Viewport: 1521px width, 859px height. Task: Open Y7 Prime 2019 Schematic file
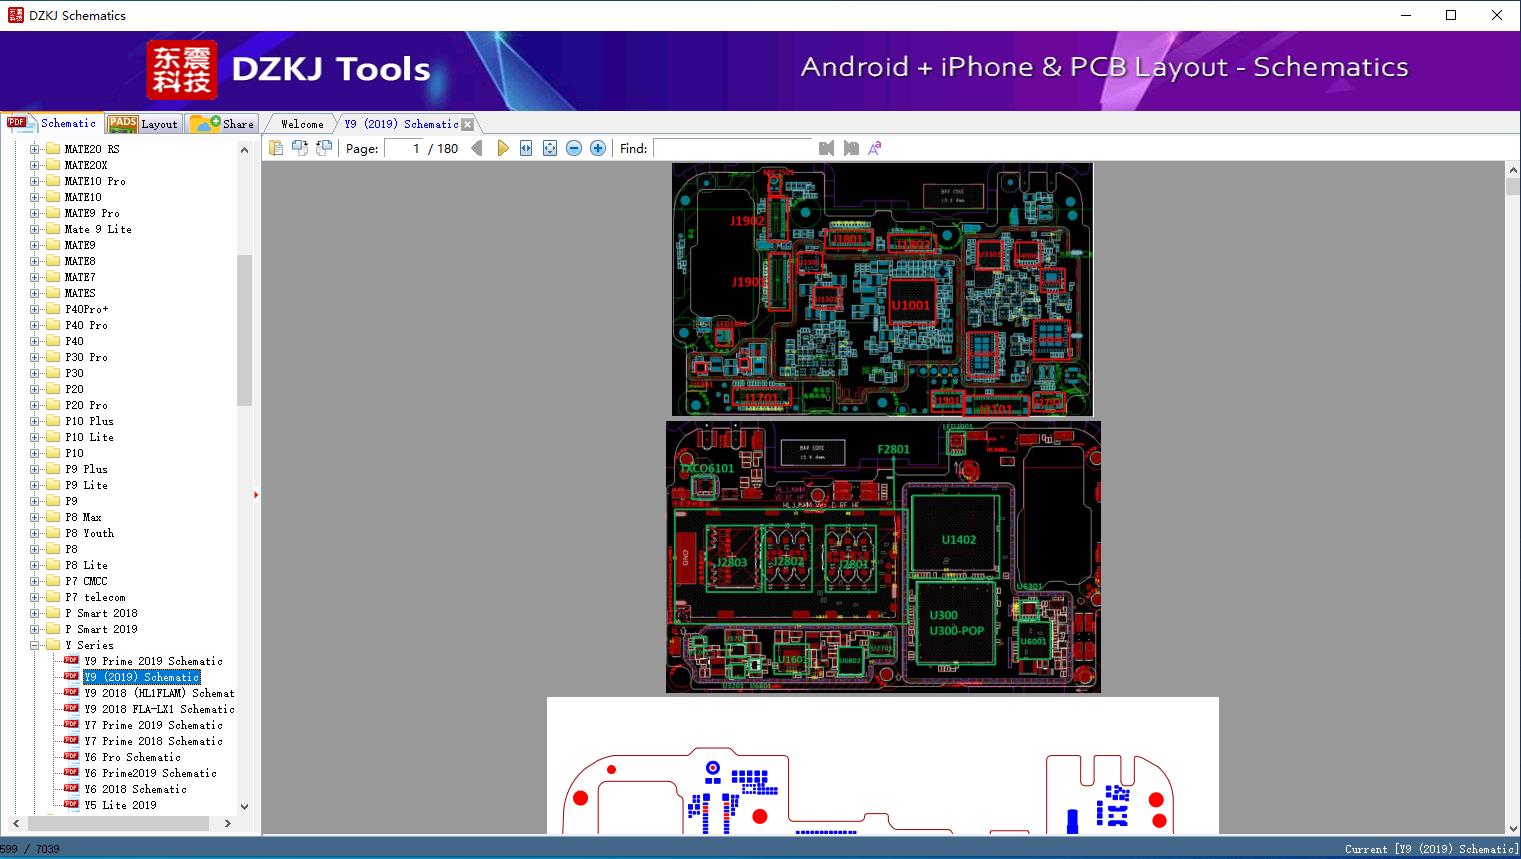(153, 725)
